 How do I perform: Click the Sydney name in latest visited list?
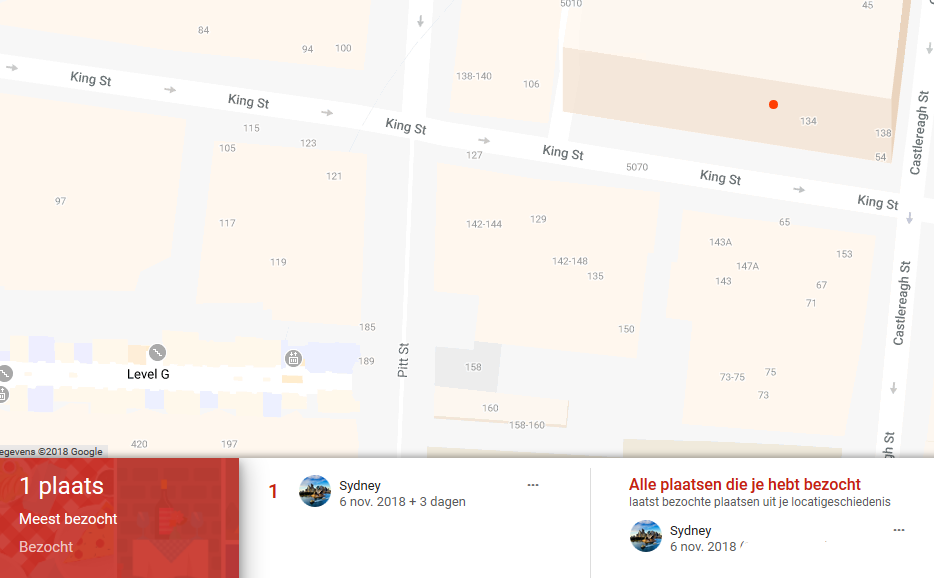coord(690,530)
